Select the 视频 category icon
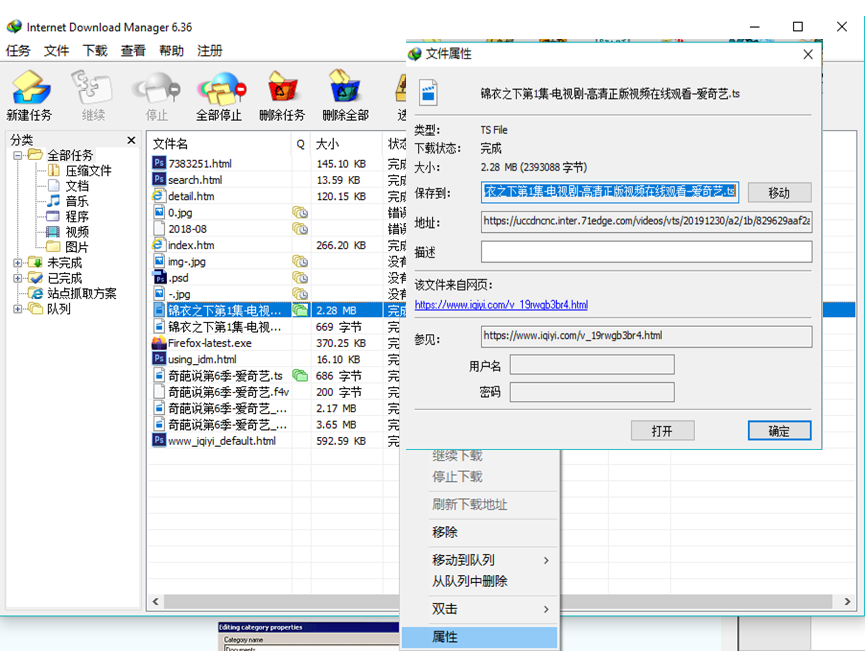Screen dimensions: 865x651 point(53,232)
